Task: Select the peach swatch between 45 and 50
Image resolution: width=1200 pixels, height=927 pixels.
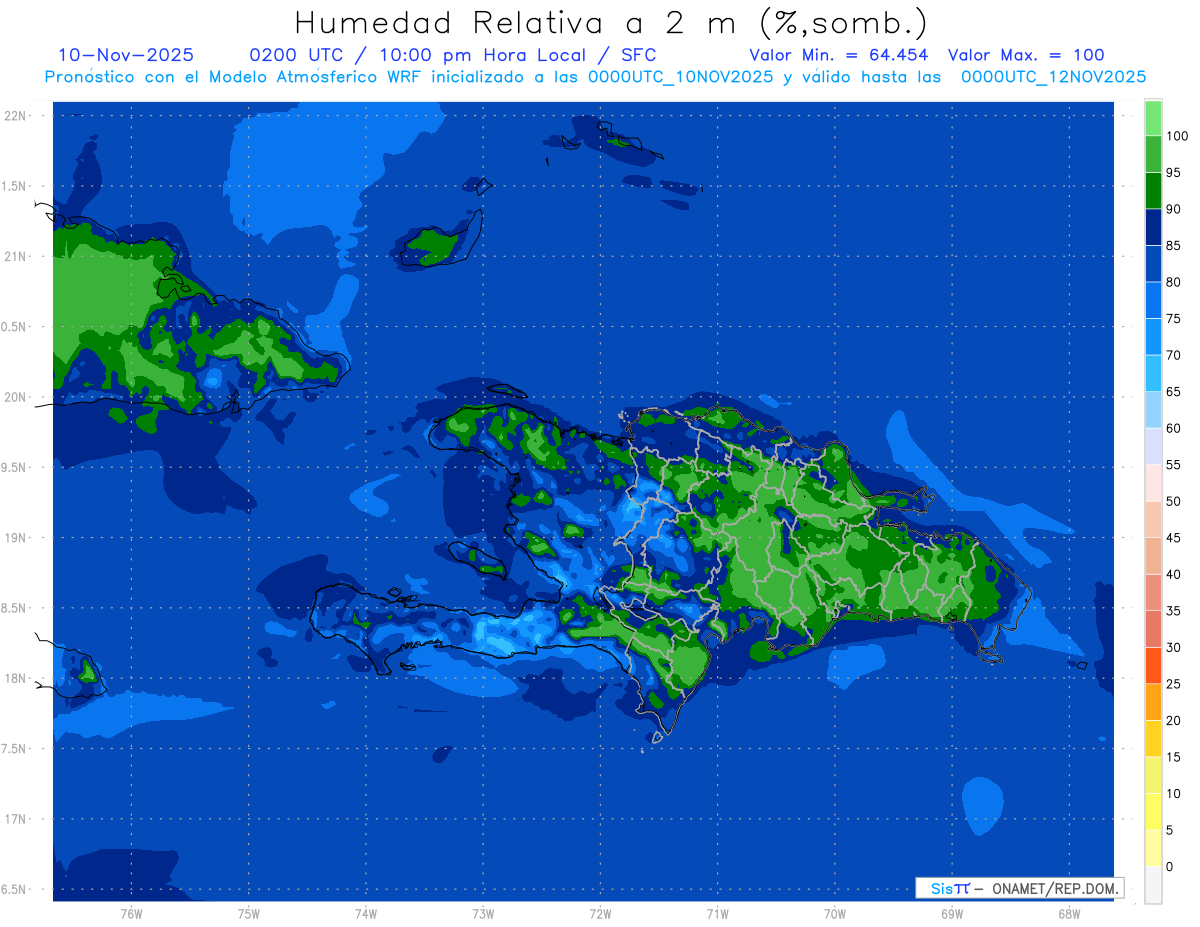Action: pos(1153,519)
